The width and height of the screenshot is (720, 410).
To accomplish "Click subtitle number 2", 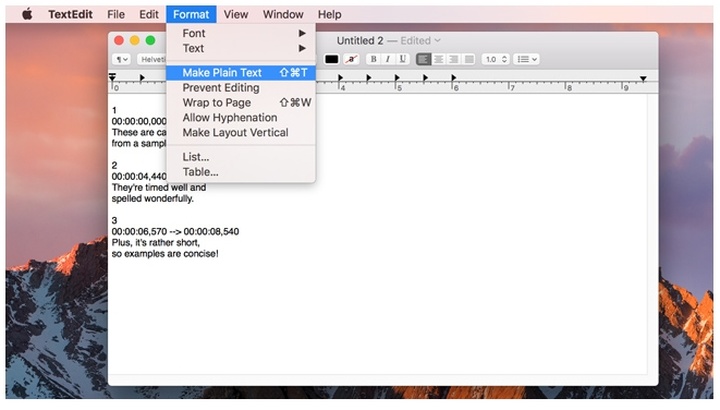I will pos(114,165).
